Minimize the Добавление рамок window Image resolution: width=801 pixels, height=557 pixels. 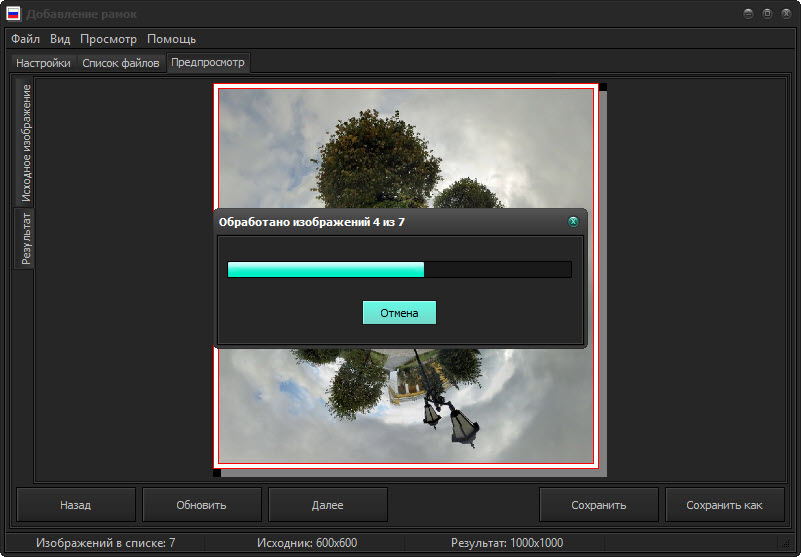point(748,14)
